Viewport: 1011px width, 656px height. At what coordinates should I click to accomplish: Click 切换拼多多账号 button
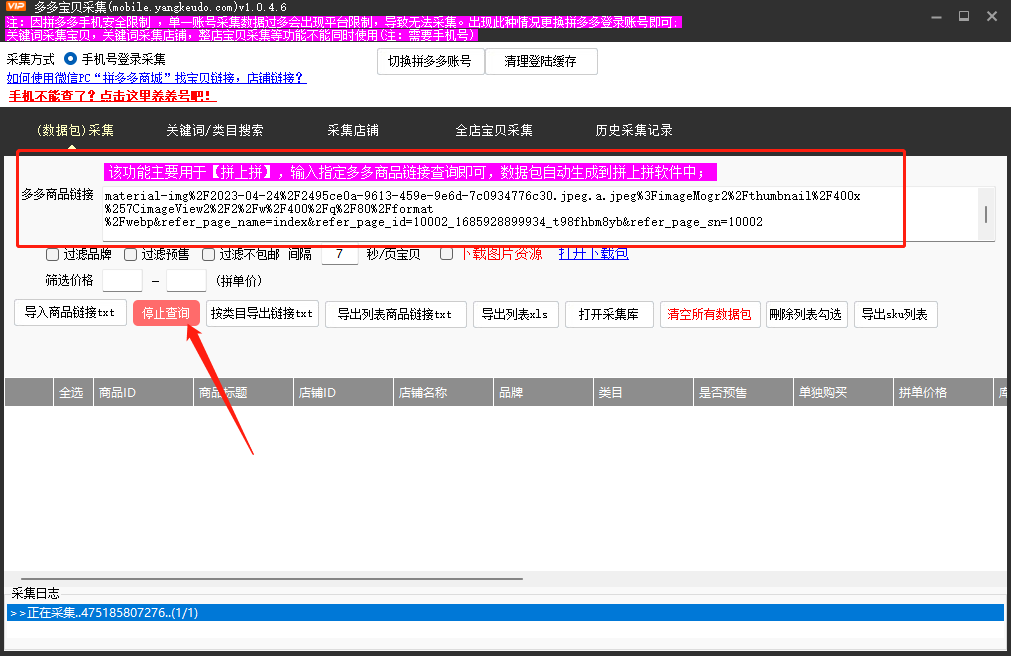tap(430, 61)
